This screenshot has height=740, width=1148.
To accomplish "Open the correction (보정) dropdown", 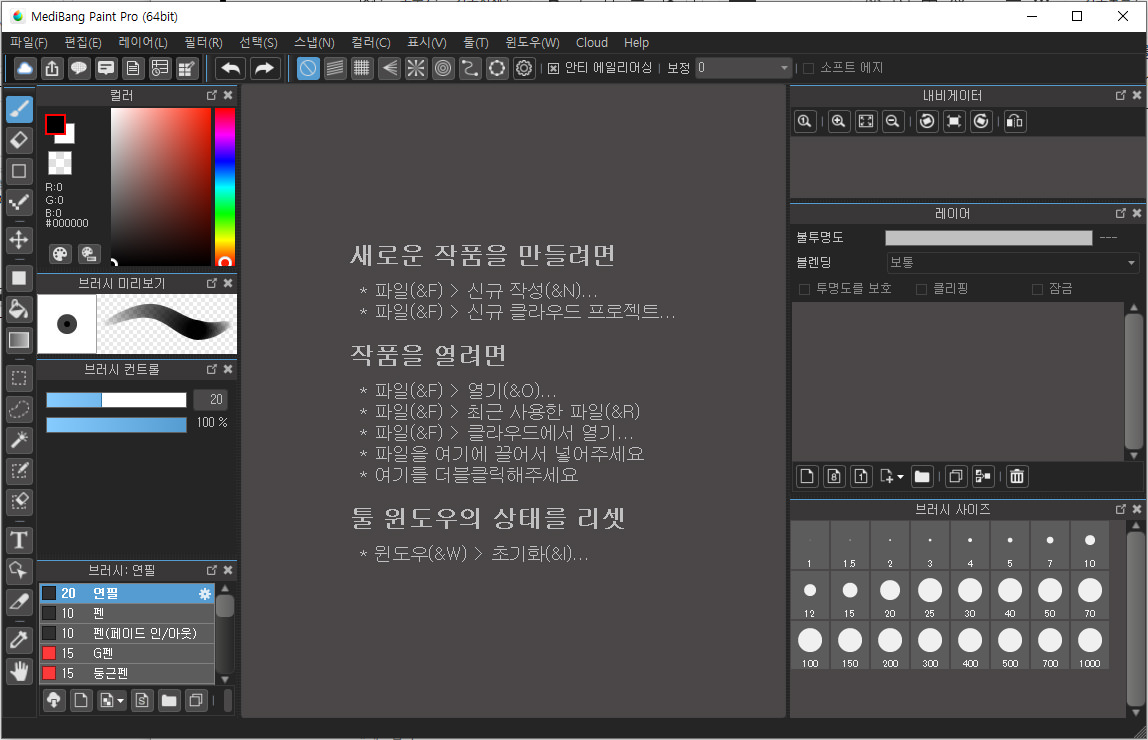I will tap(740, 68).
